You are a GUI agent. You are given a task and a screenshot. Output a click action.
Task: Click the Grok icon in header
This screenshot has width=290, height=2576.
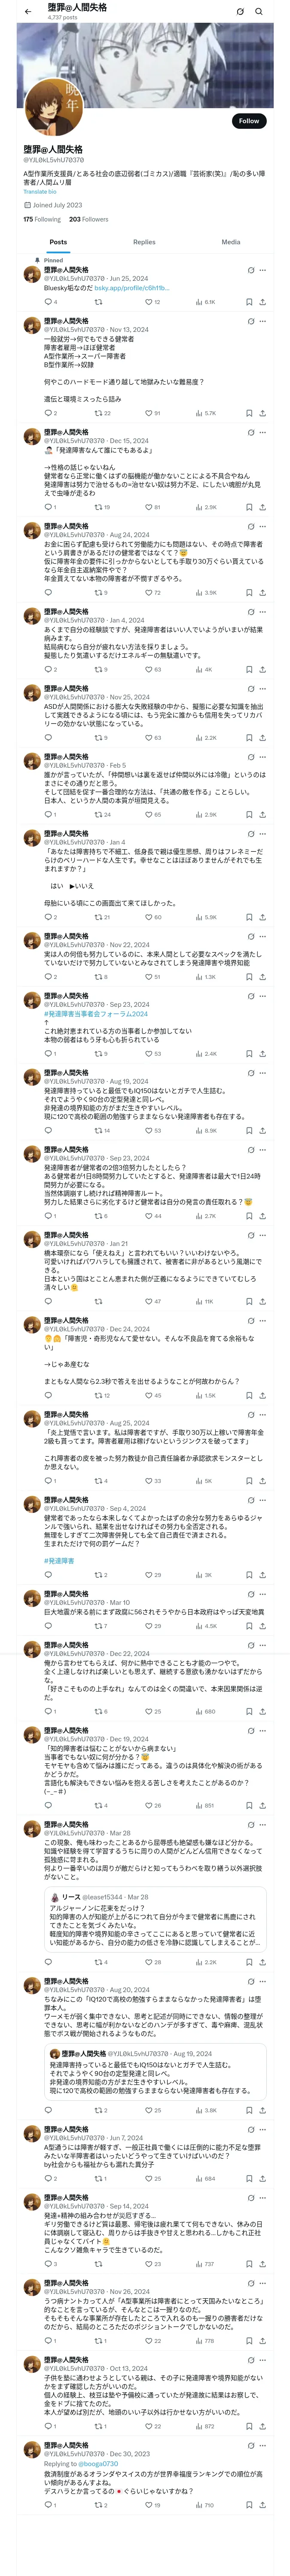tap(240, 12)
